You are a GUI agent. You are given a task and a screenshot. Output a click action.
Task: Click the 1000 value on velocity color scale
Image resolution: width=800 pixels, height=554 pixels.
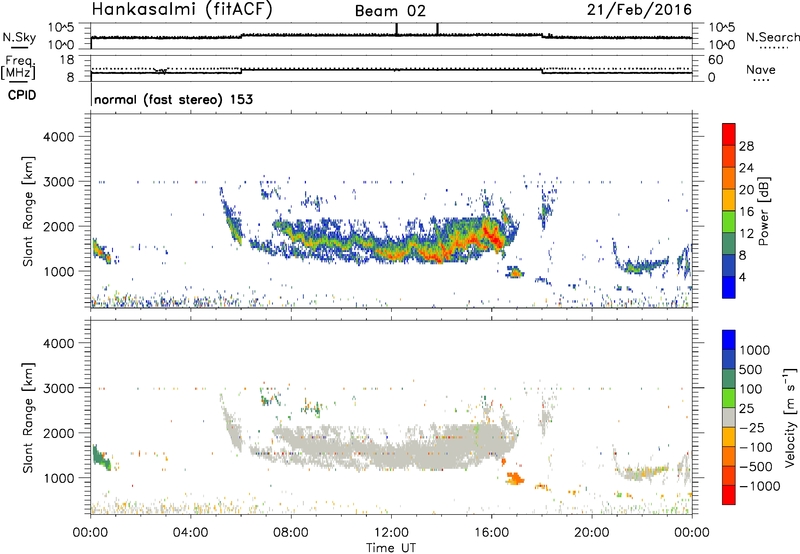click(754, 350)
